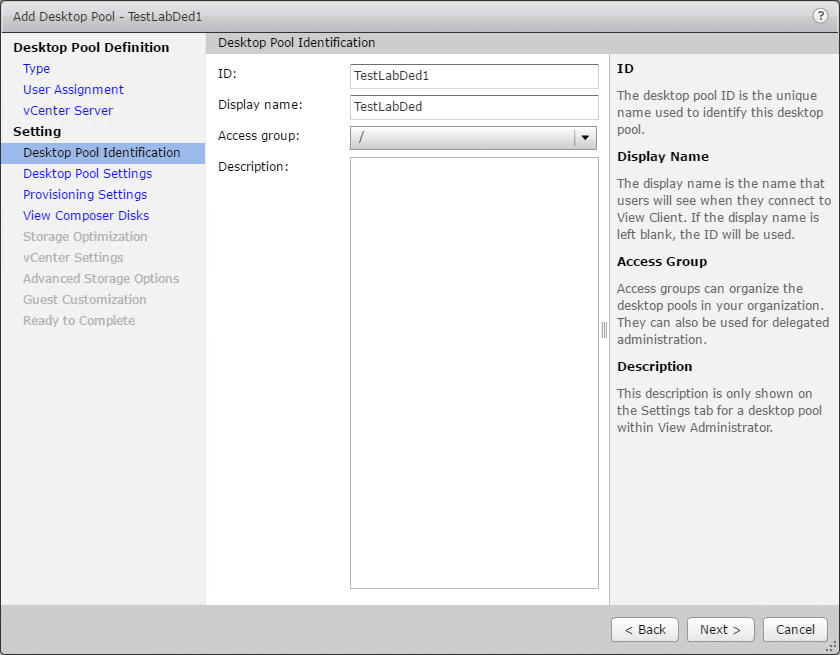Click the Back button
This screenshot has height=655, width=840.
(x=645, y=630)
